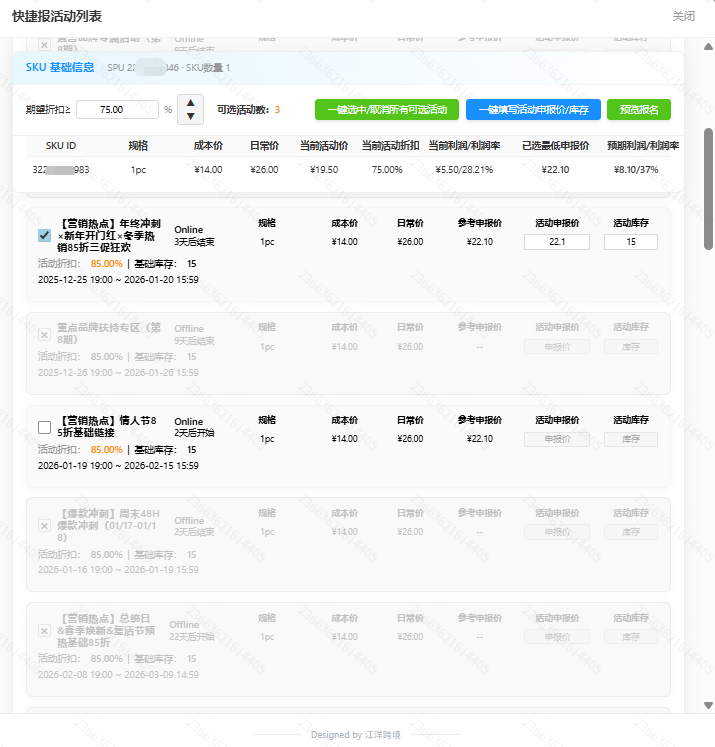
Task: Edit 活动申报价 field showing 22.1
Action: pyautogui.click(x=557, y=242)
